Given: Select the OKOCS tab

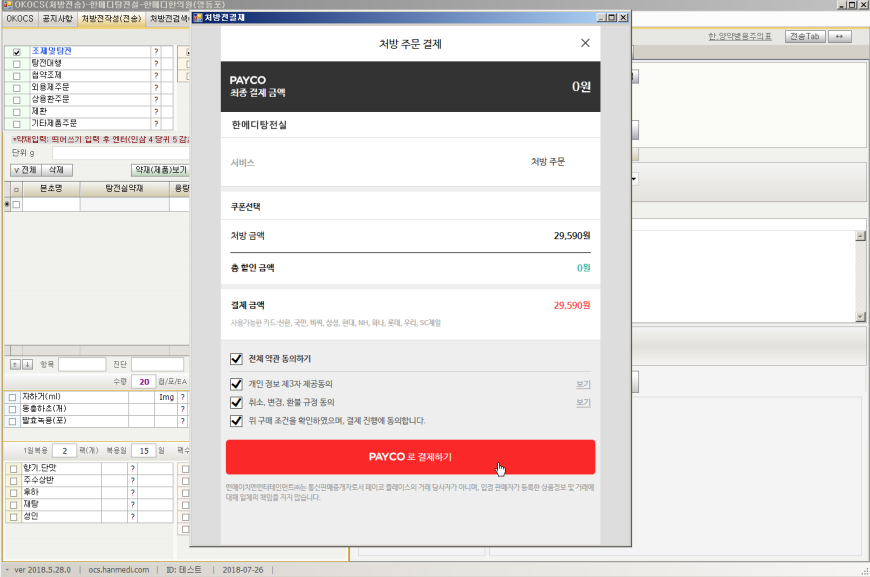Looking at the screenshot, I should click(20, 19).
